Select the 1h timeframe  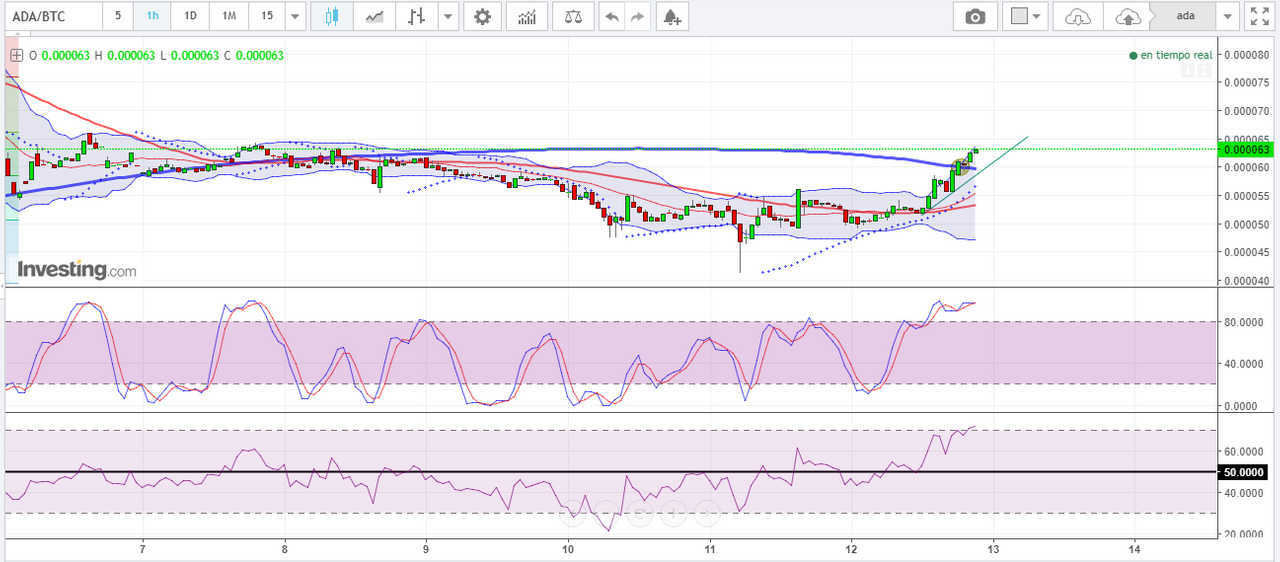(152, 16)
